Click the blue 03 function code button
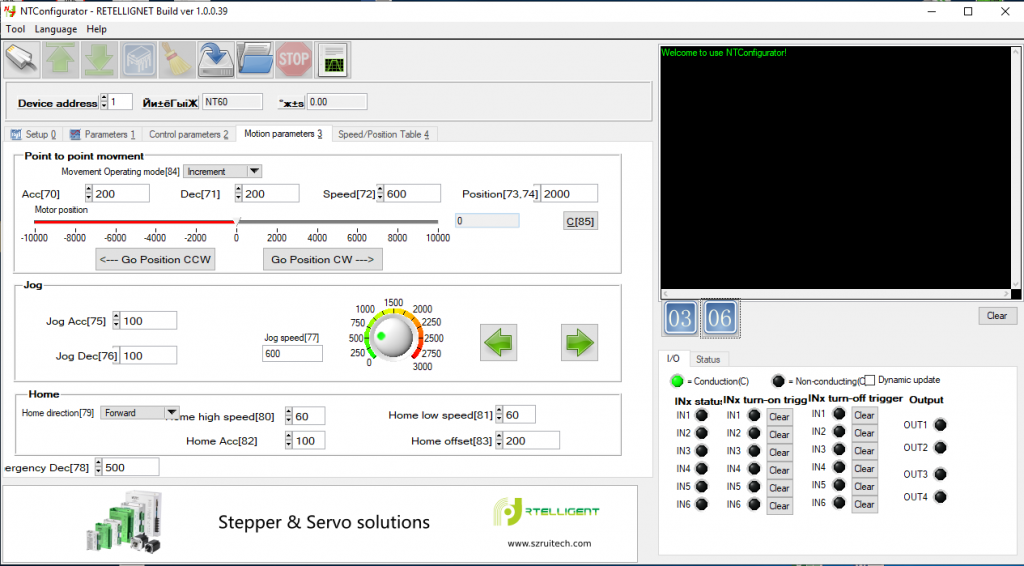The height and width of the screenshot is (566, 1024). pos(680,319)
